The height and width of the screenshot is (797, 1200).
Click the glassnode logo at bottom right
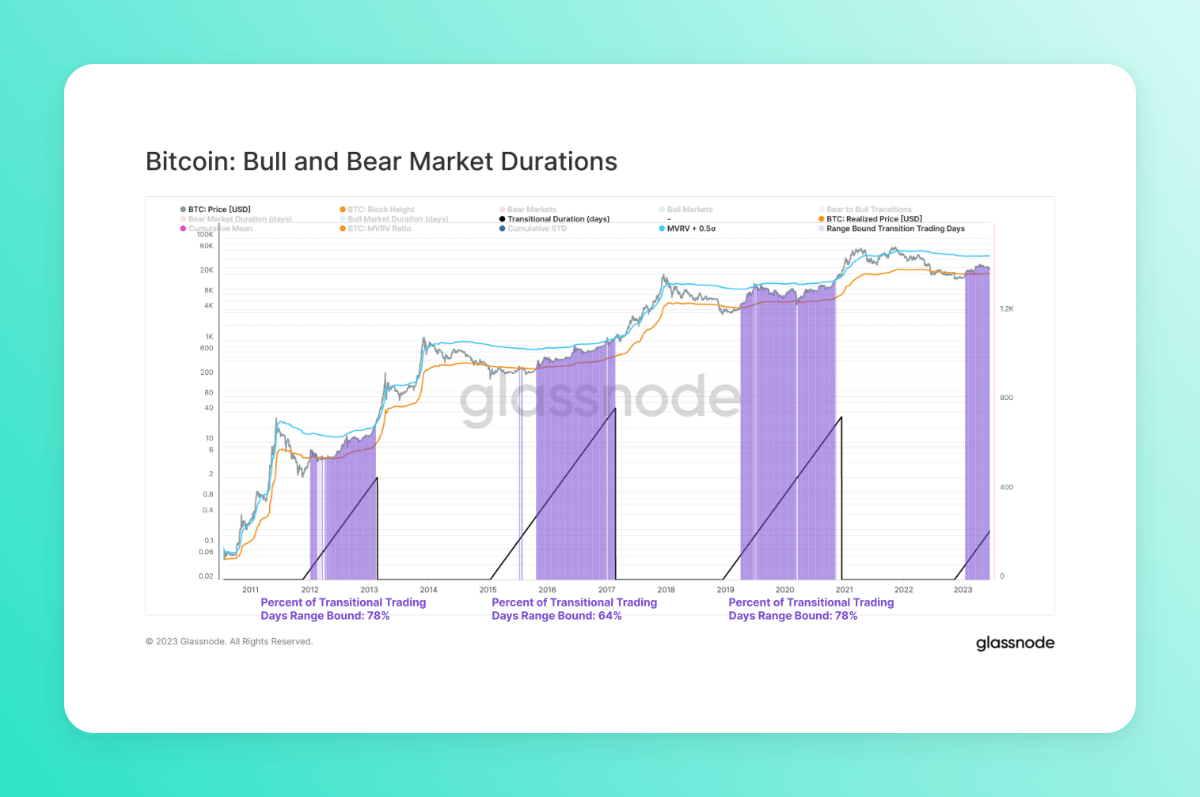pos(1015,643)
